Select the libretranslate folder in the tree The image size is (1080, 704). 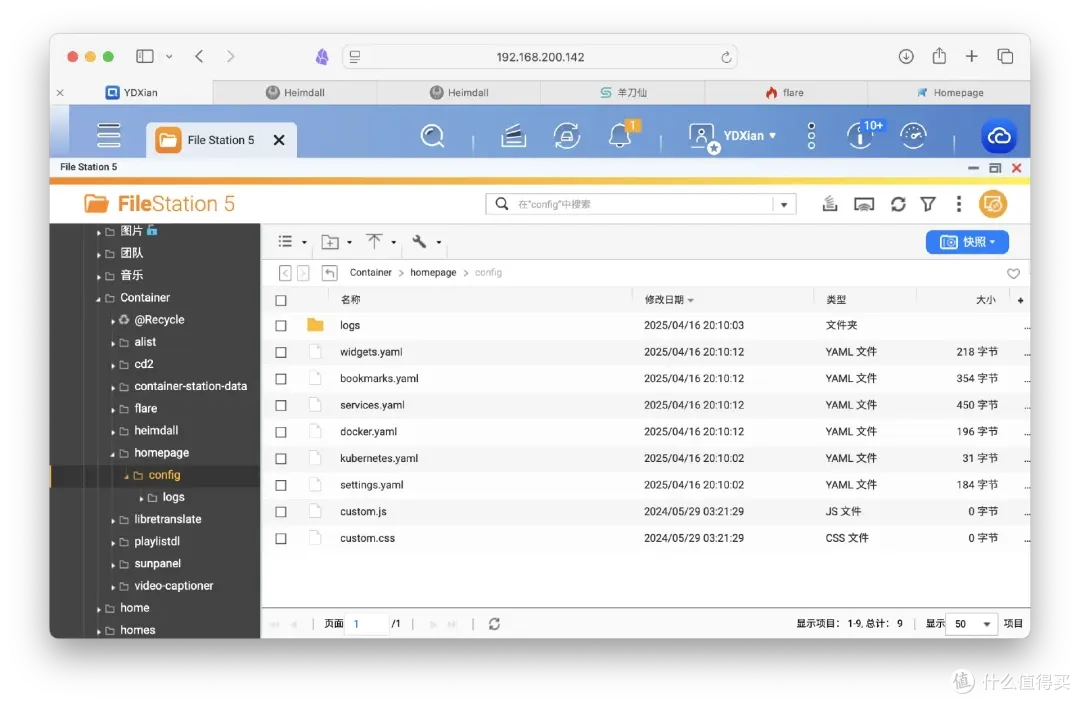pos(168,519)
